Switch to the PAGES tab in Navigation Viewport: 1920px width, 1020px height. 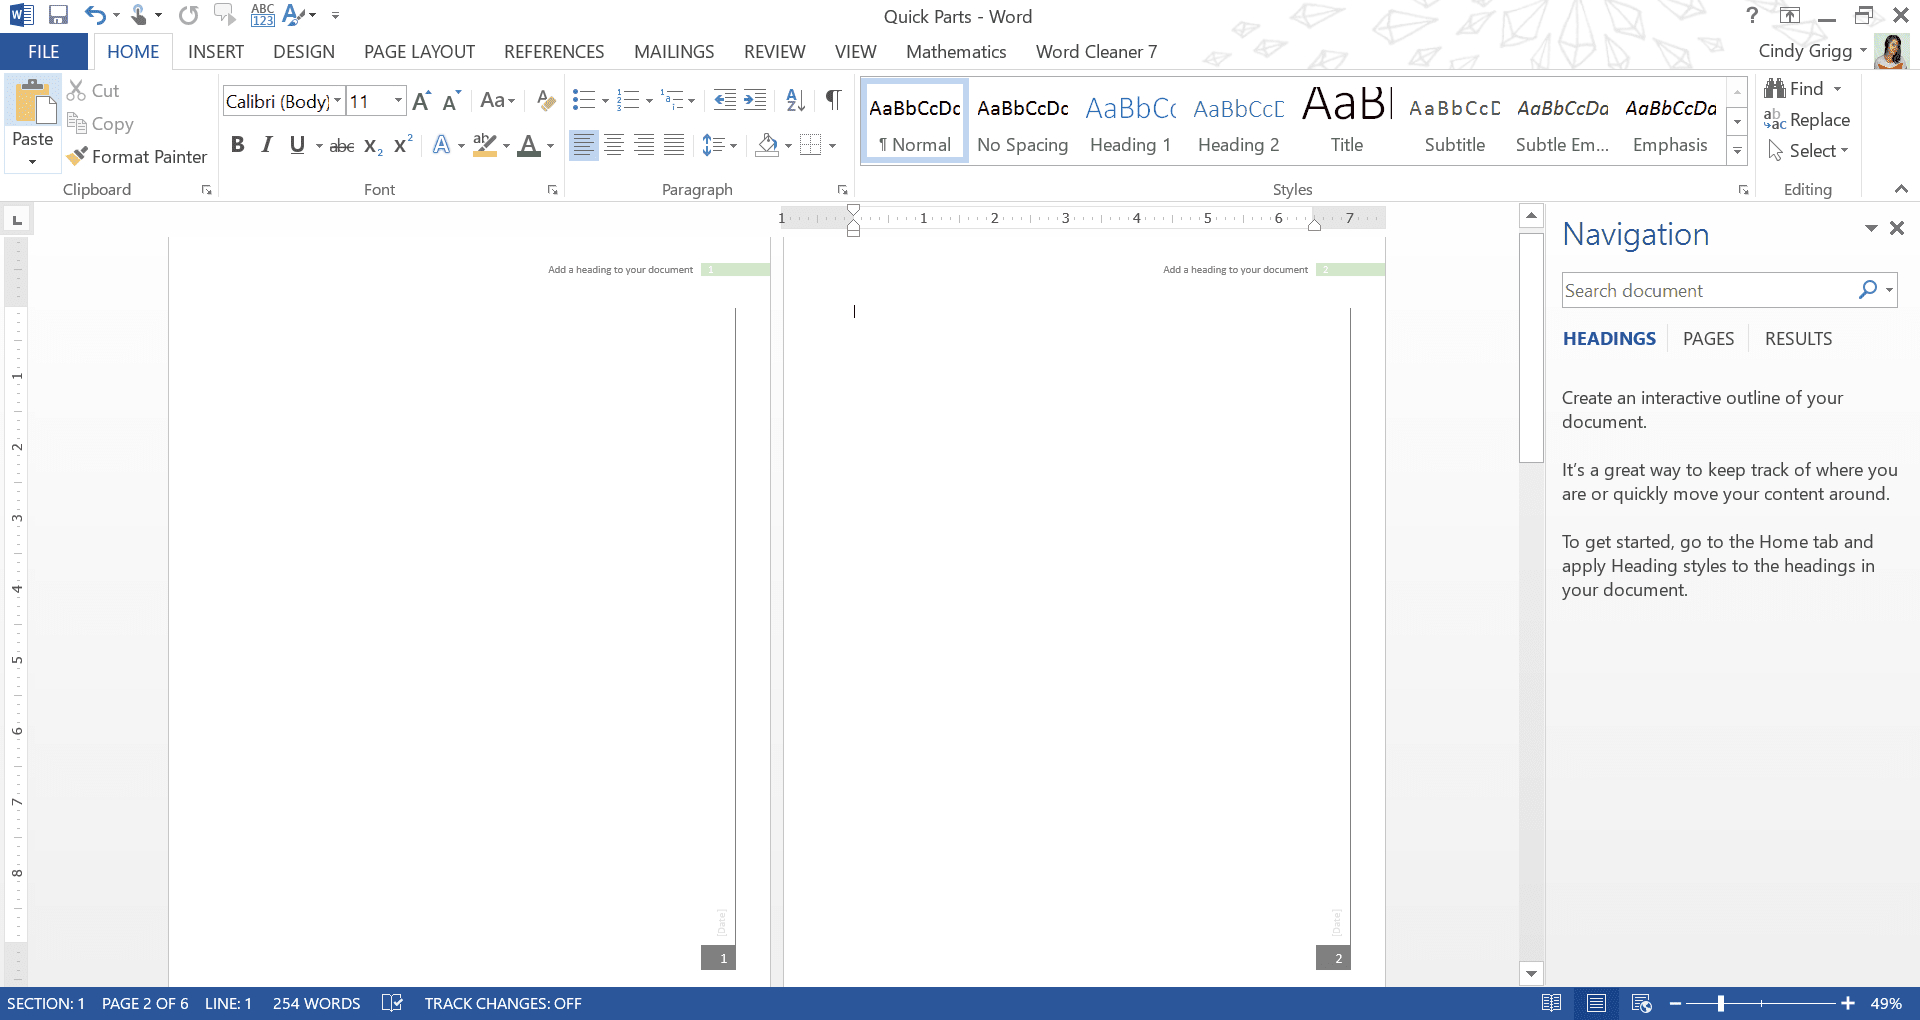[1708, 339]
